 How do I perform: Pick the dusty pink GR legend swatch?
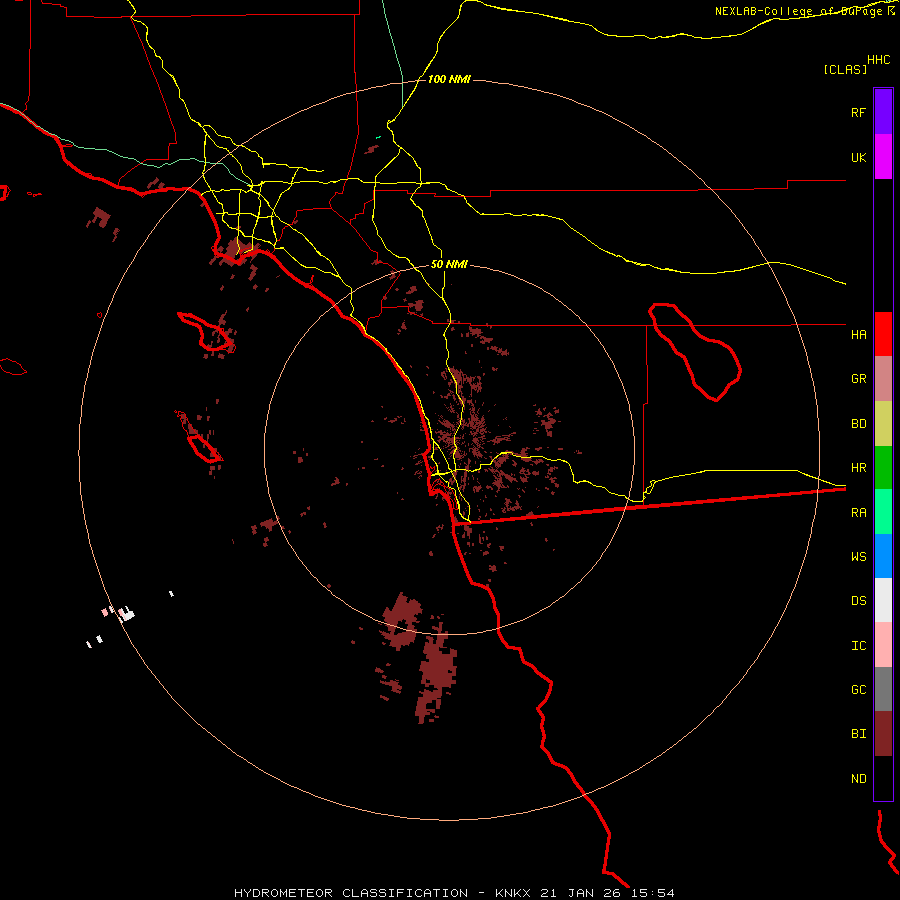click(883, 379)
